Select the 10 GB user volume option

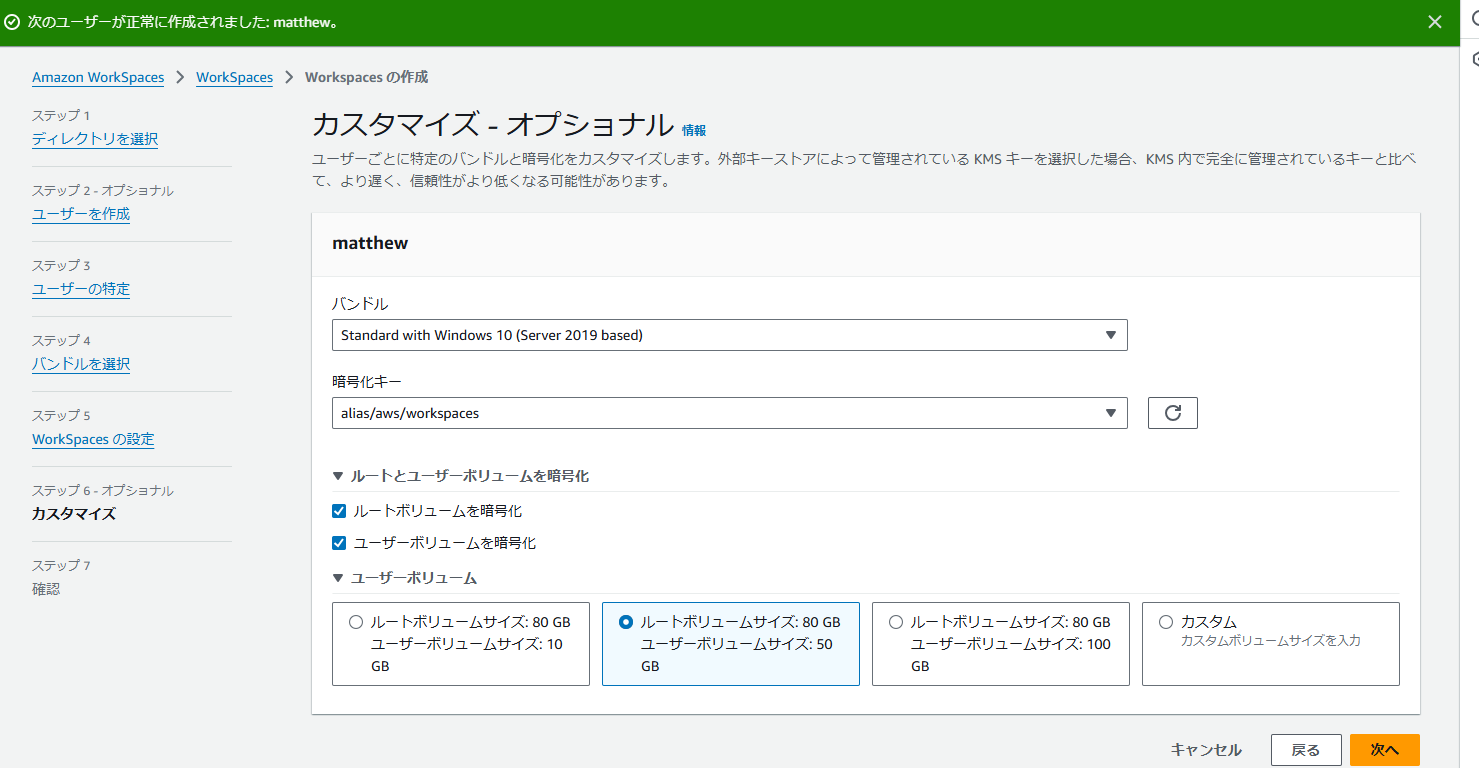pyautogui.click(x=356, y=621)
